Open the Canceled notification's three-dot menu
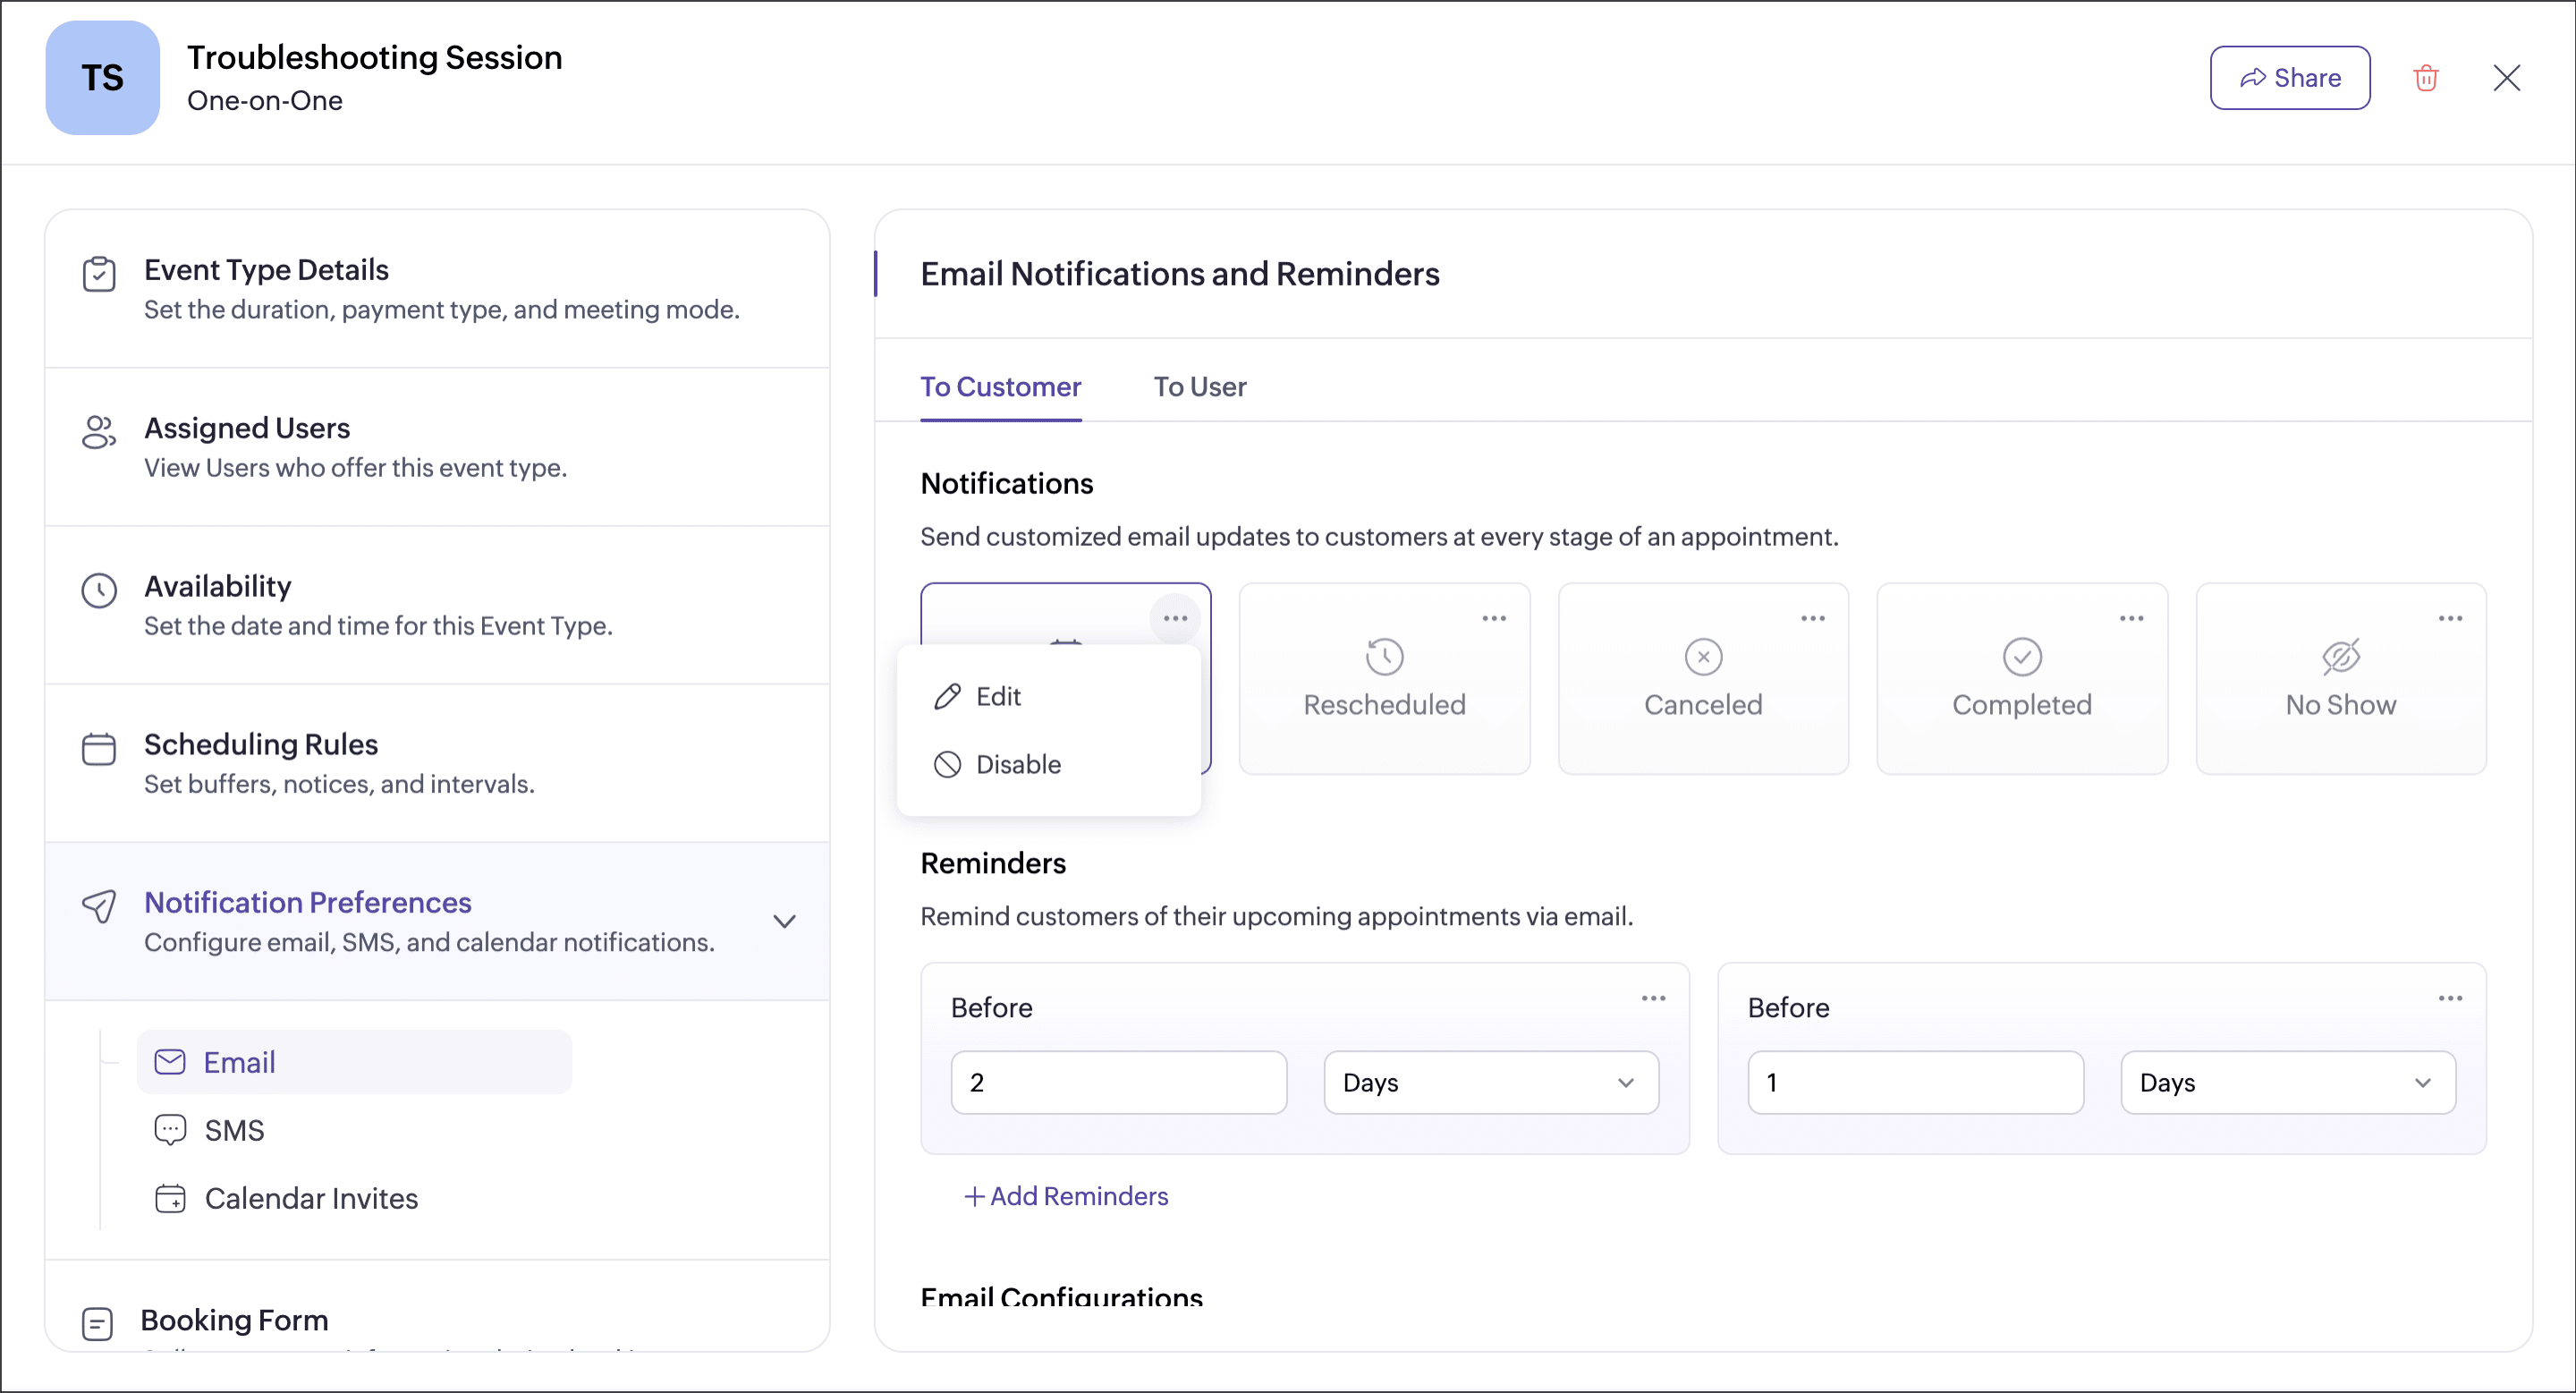This screenshot has width=2576, height=1393. 1813,618
